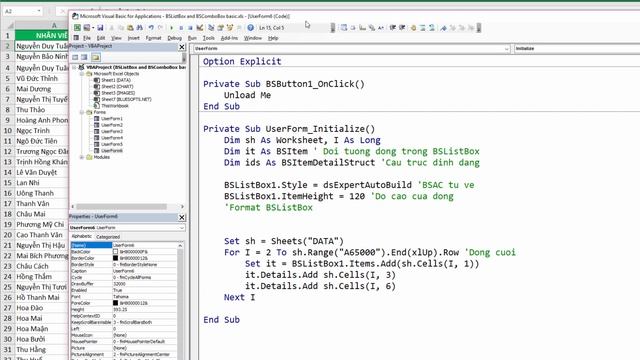
Task: Click the blue Help question mark icon
Action: coord(250,28)
